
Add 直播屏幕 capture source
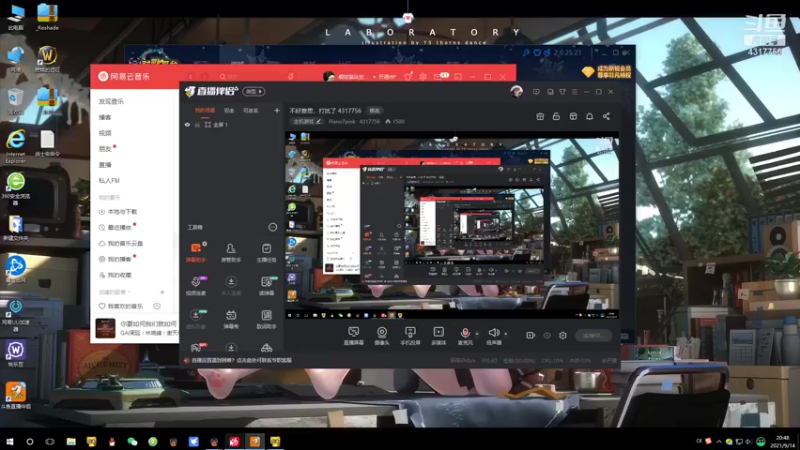click(x=354, y=336)
